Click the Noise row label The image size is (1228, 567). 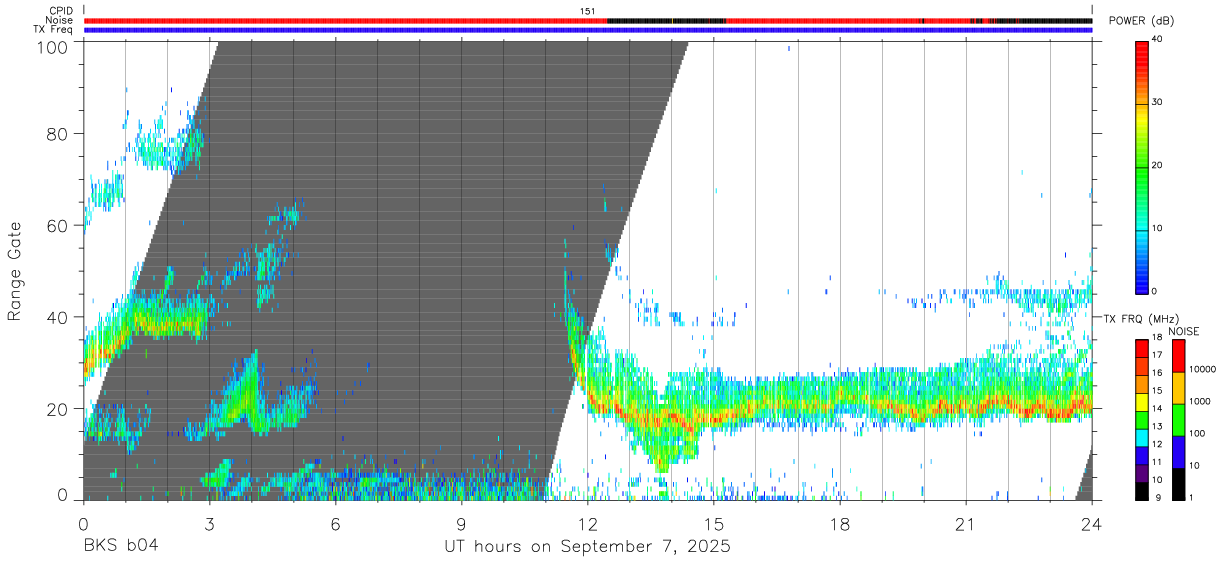point(60,20)
